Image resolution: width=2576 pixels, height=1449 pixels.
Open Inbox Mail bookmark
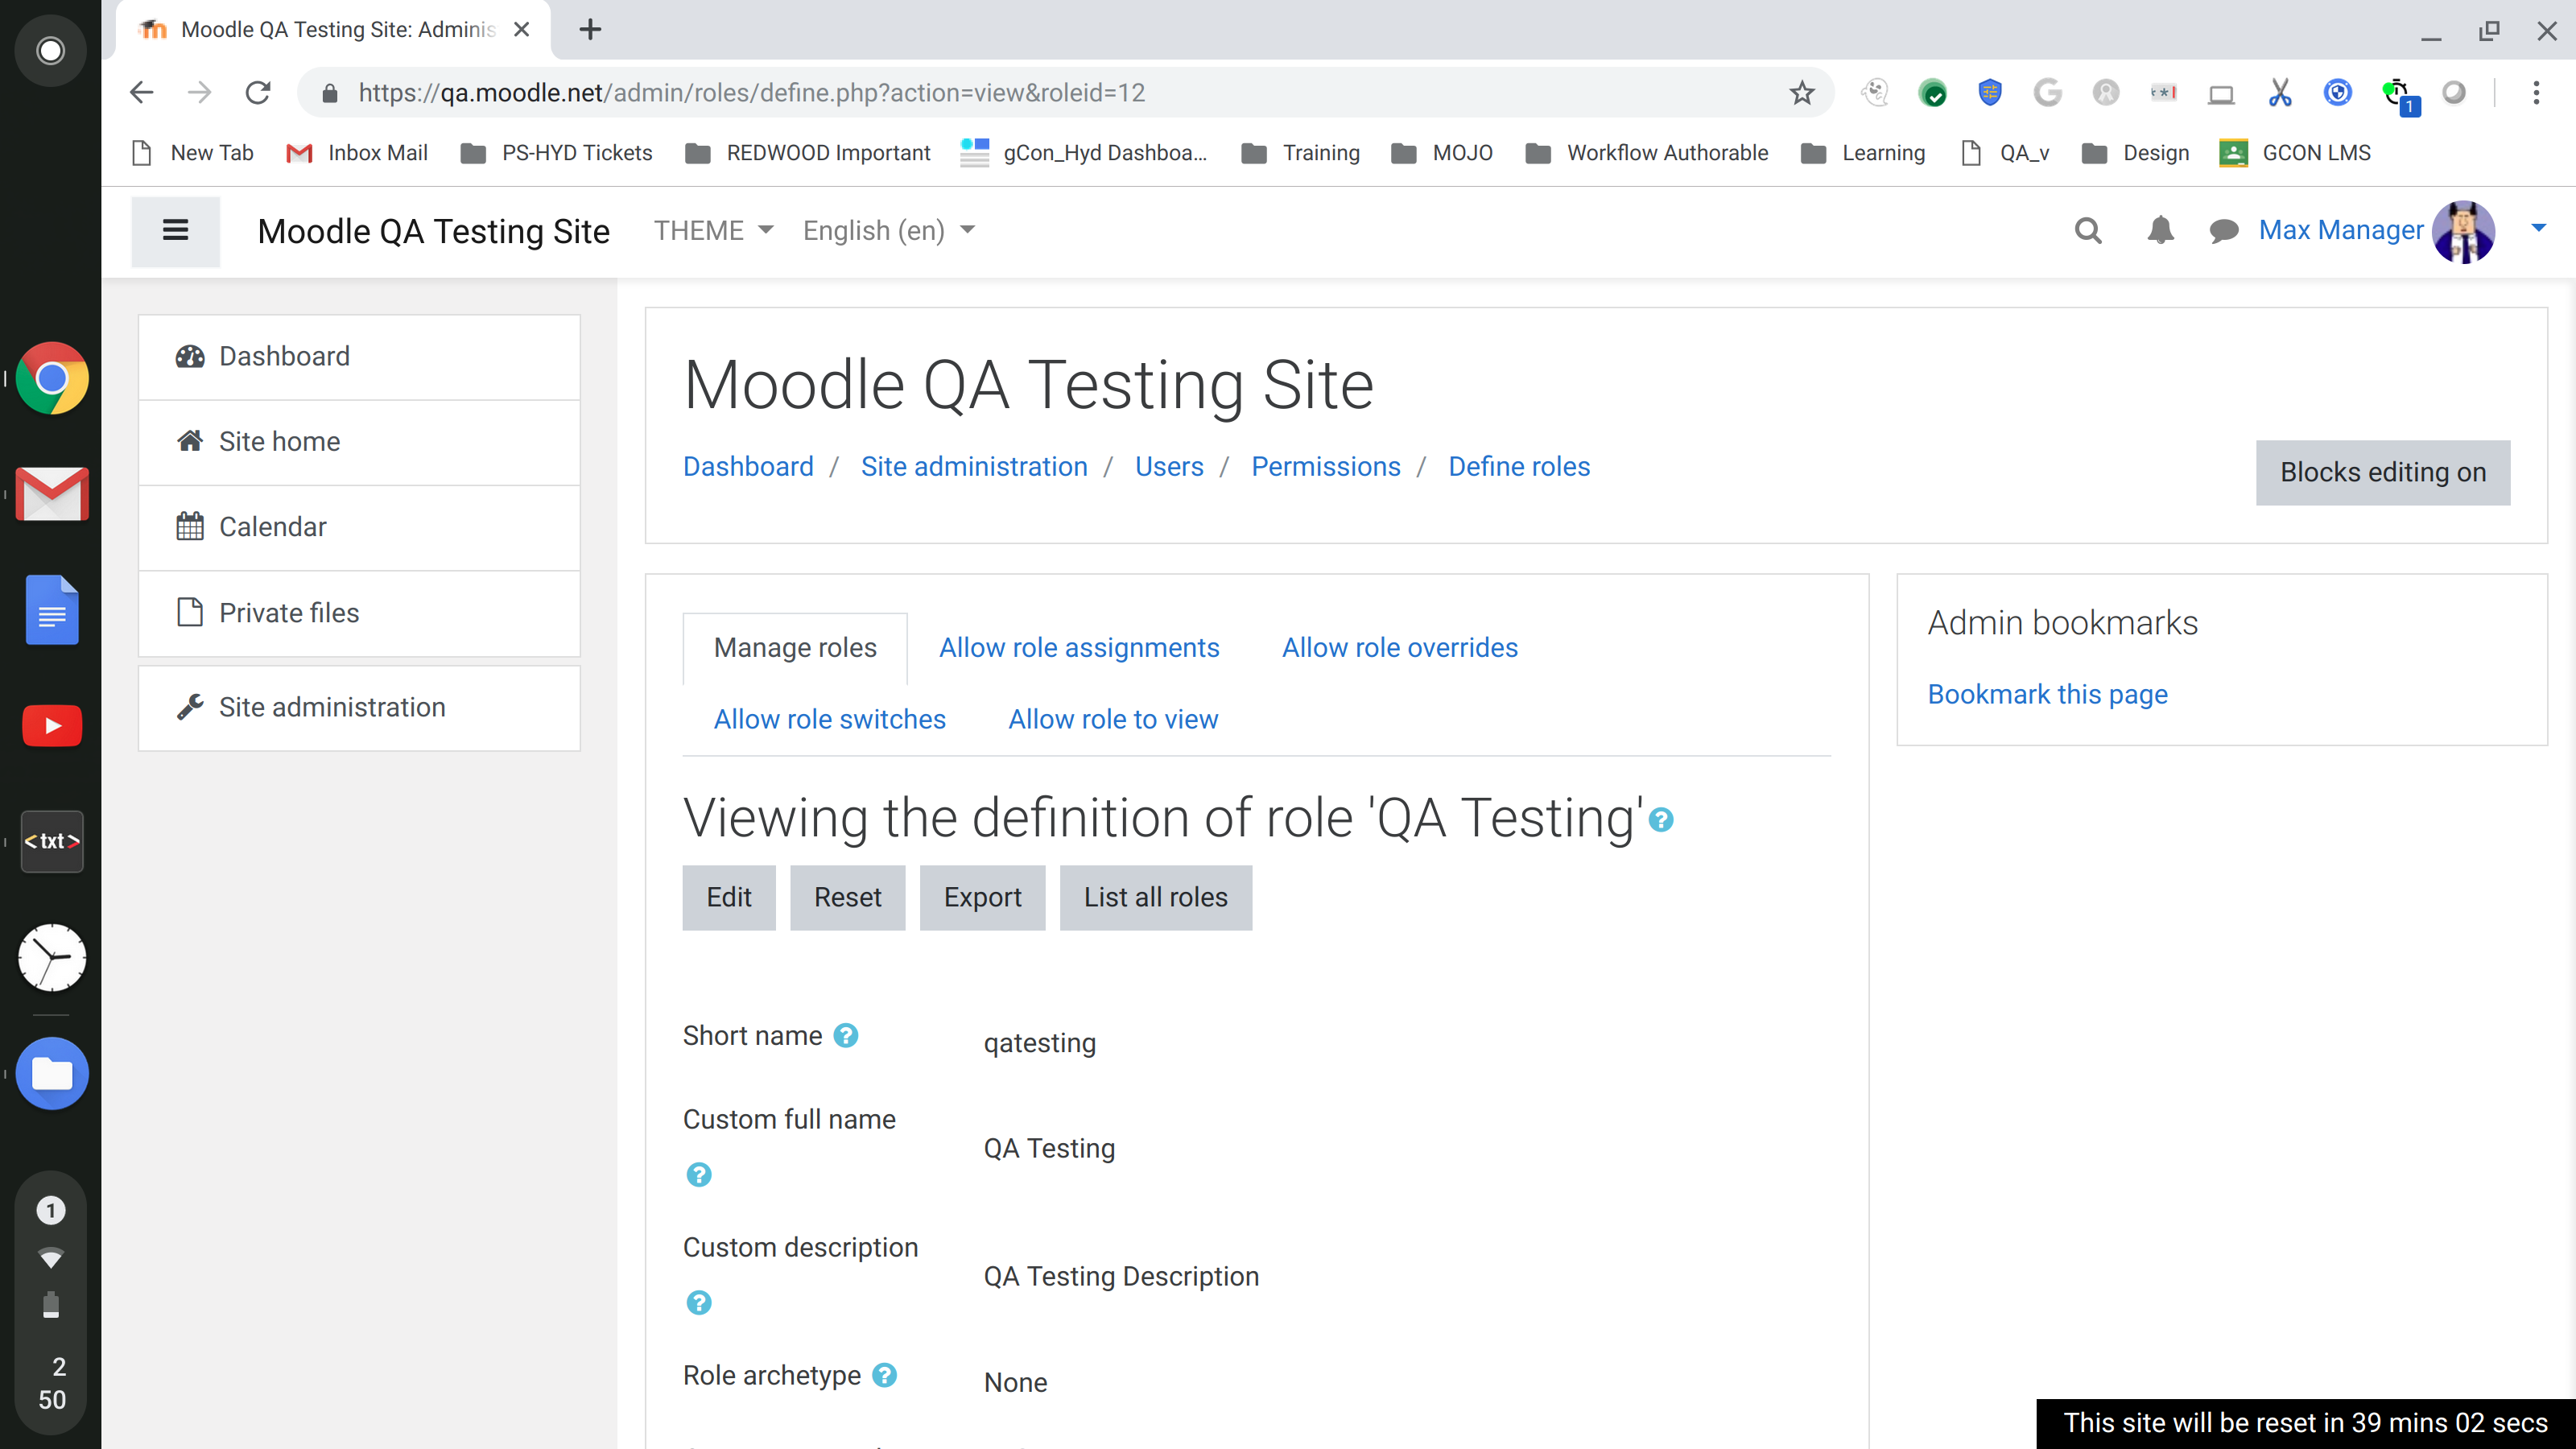[x=357, y=153]
